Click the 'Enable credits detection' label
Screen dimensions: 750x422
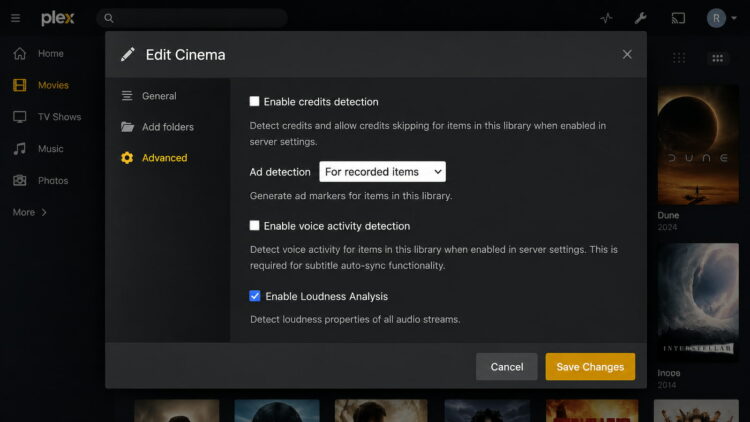[x=321, y=101]
